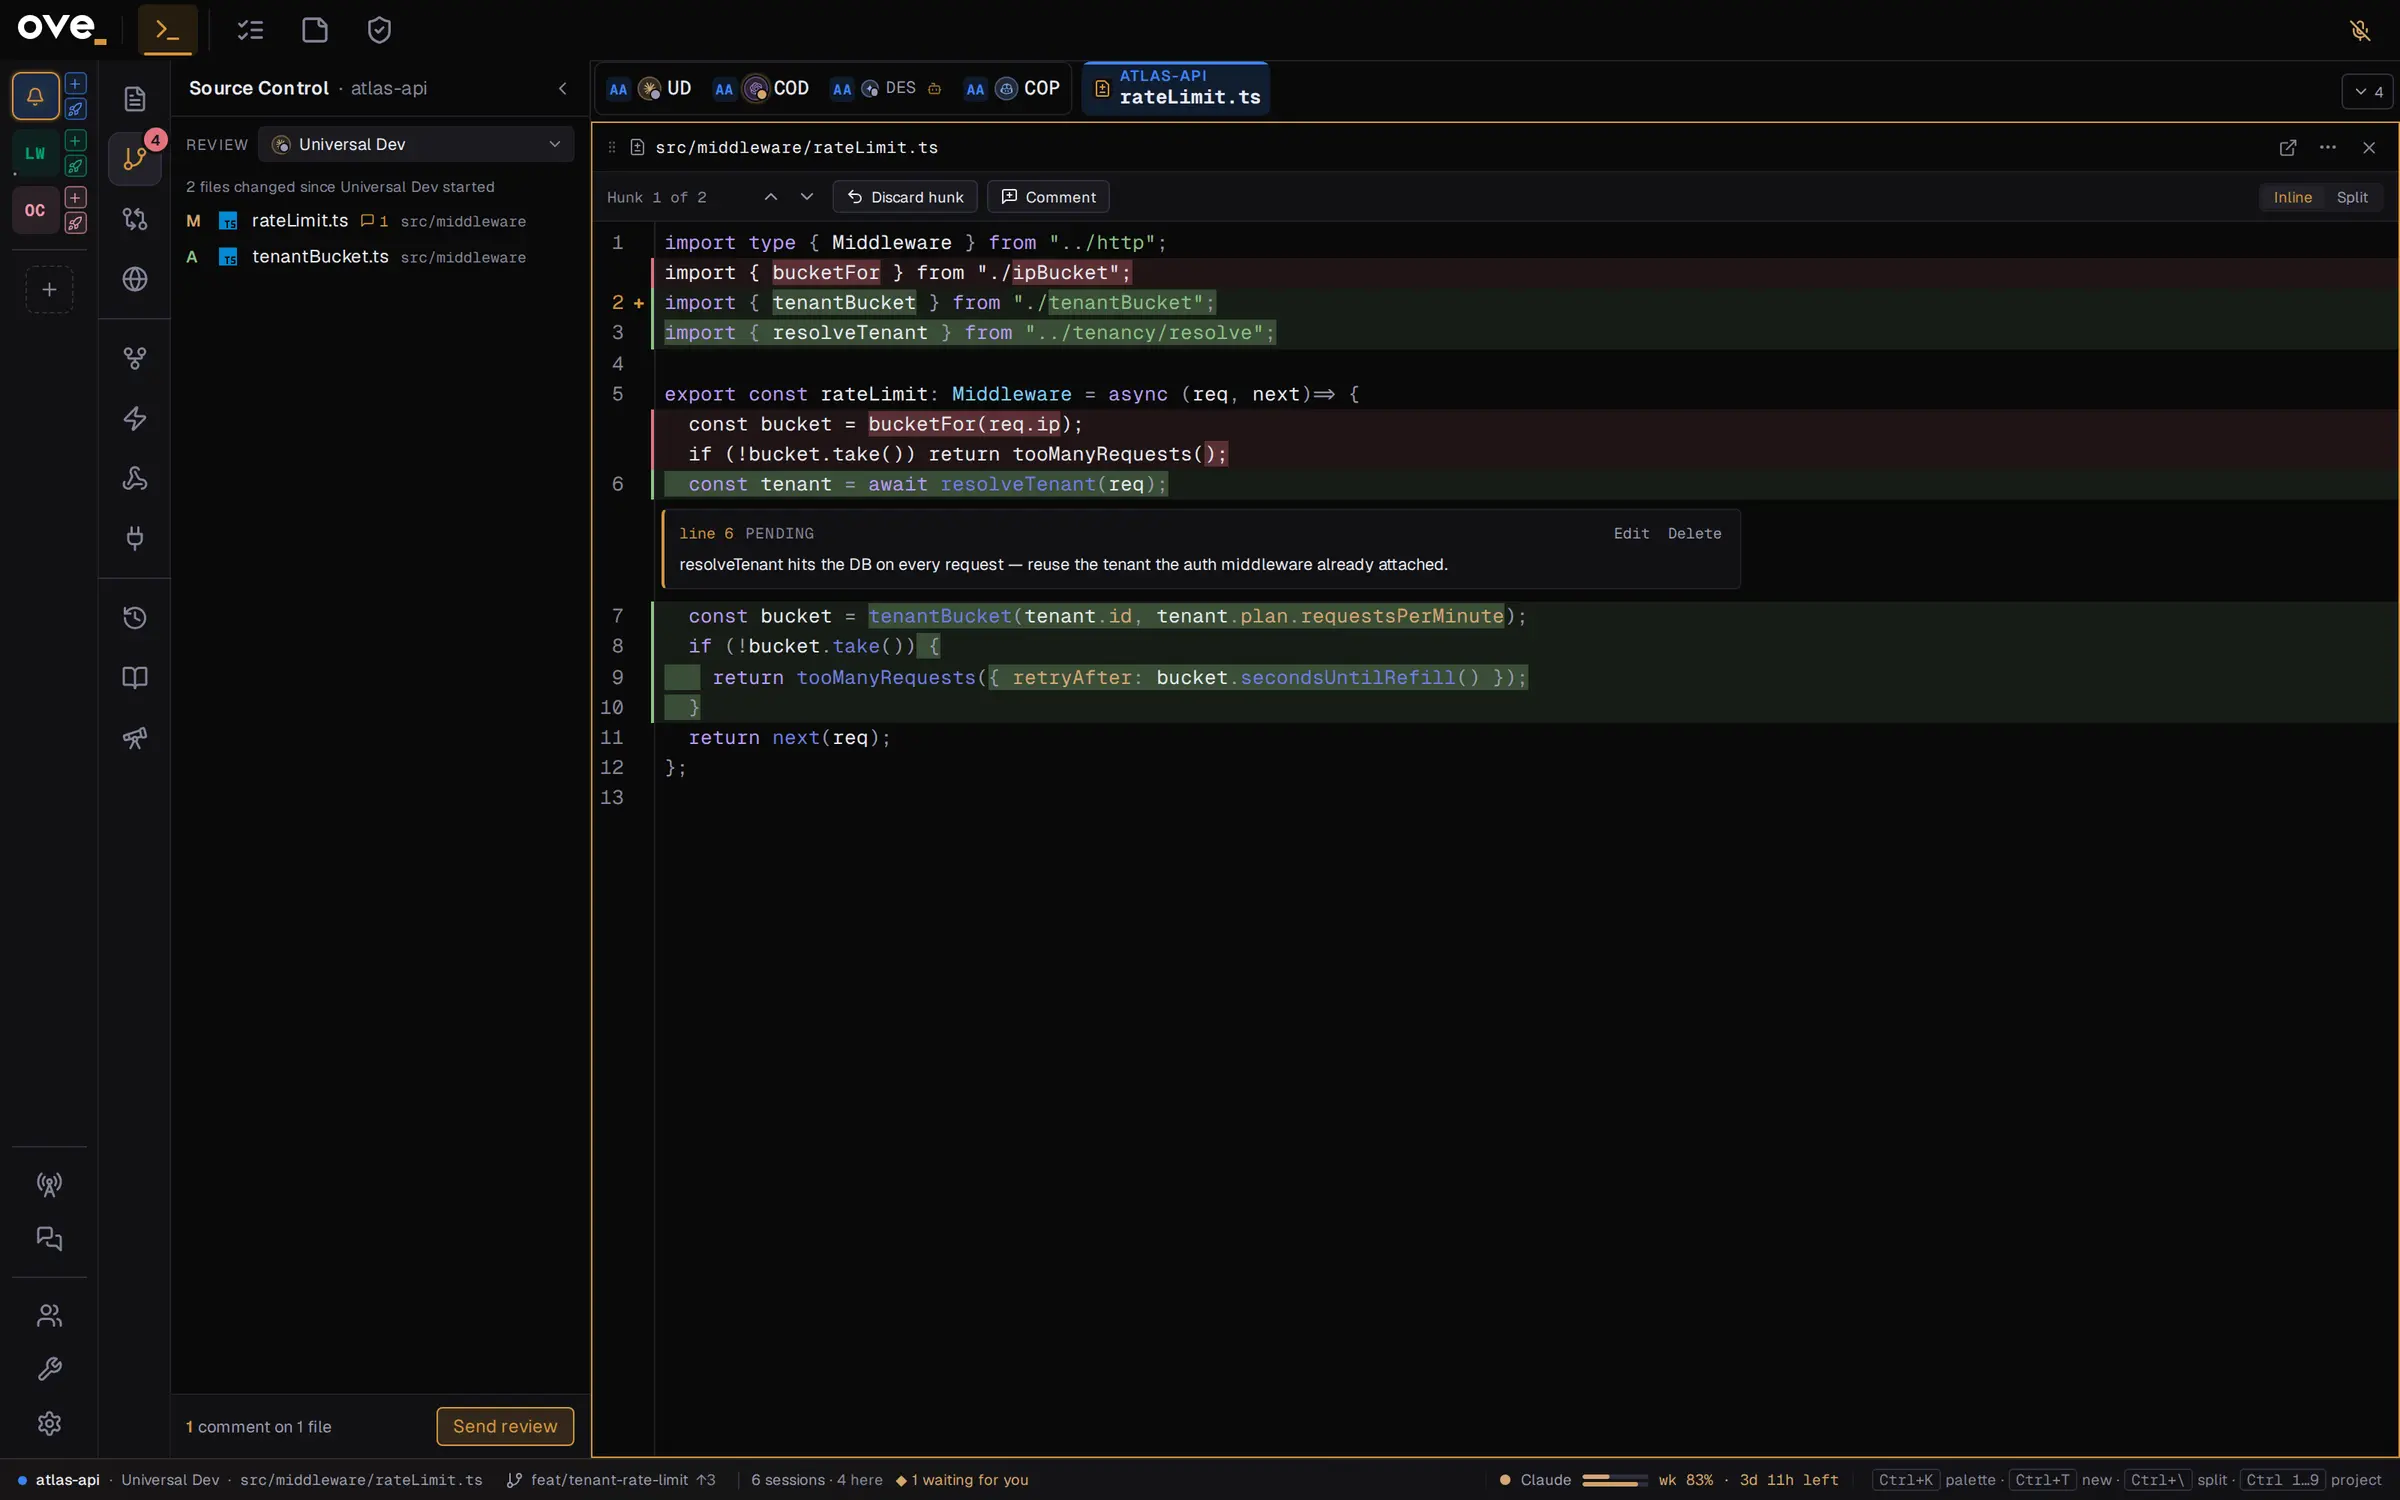Delete the pending line 6 comment
Image resolution: width=2400 pixels, height=1500 pixels.
tap(1694, 534)
